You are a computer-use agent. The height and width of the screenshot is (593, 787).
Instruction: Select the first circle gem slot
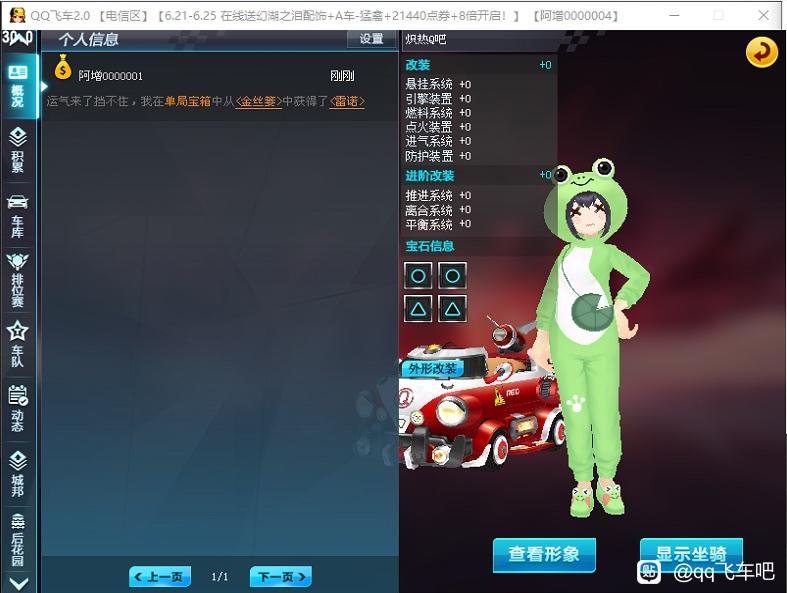coord(418,275)
